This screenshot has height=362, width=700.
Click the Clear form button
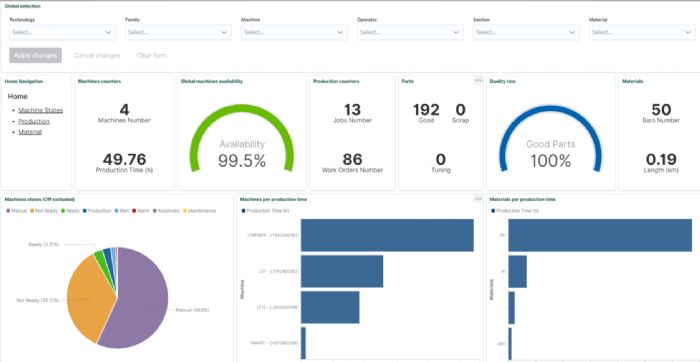[151, 55]
